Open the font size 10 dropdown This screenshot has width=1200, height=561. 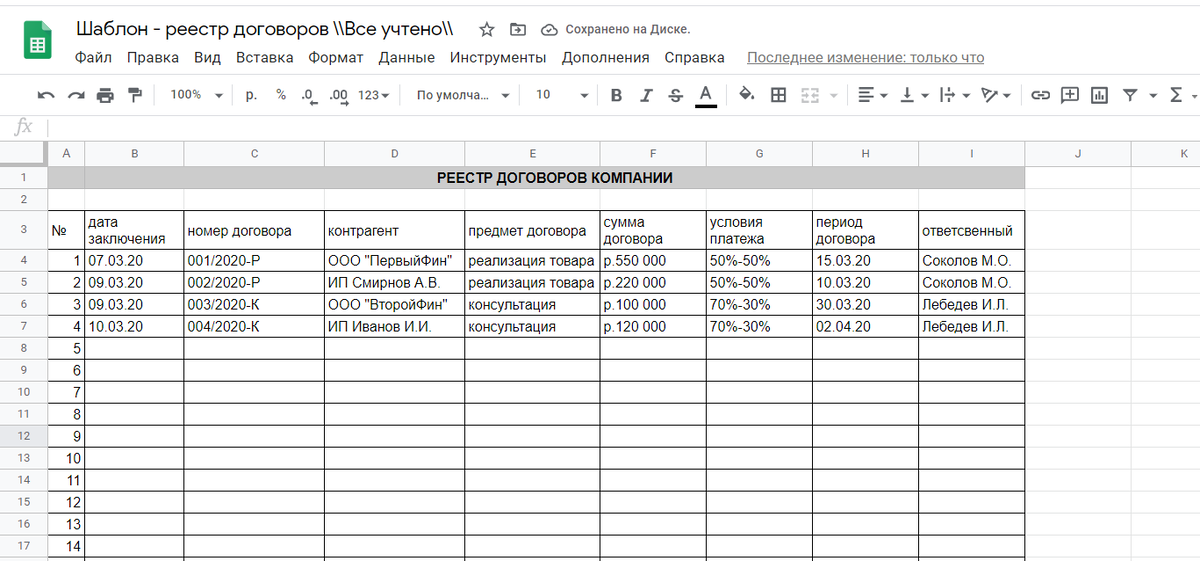click(x=562, y=95)
